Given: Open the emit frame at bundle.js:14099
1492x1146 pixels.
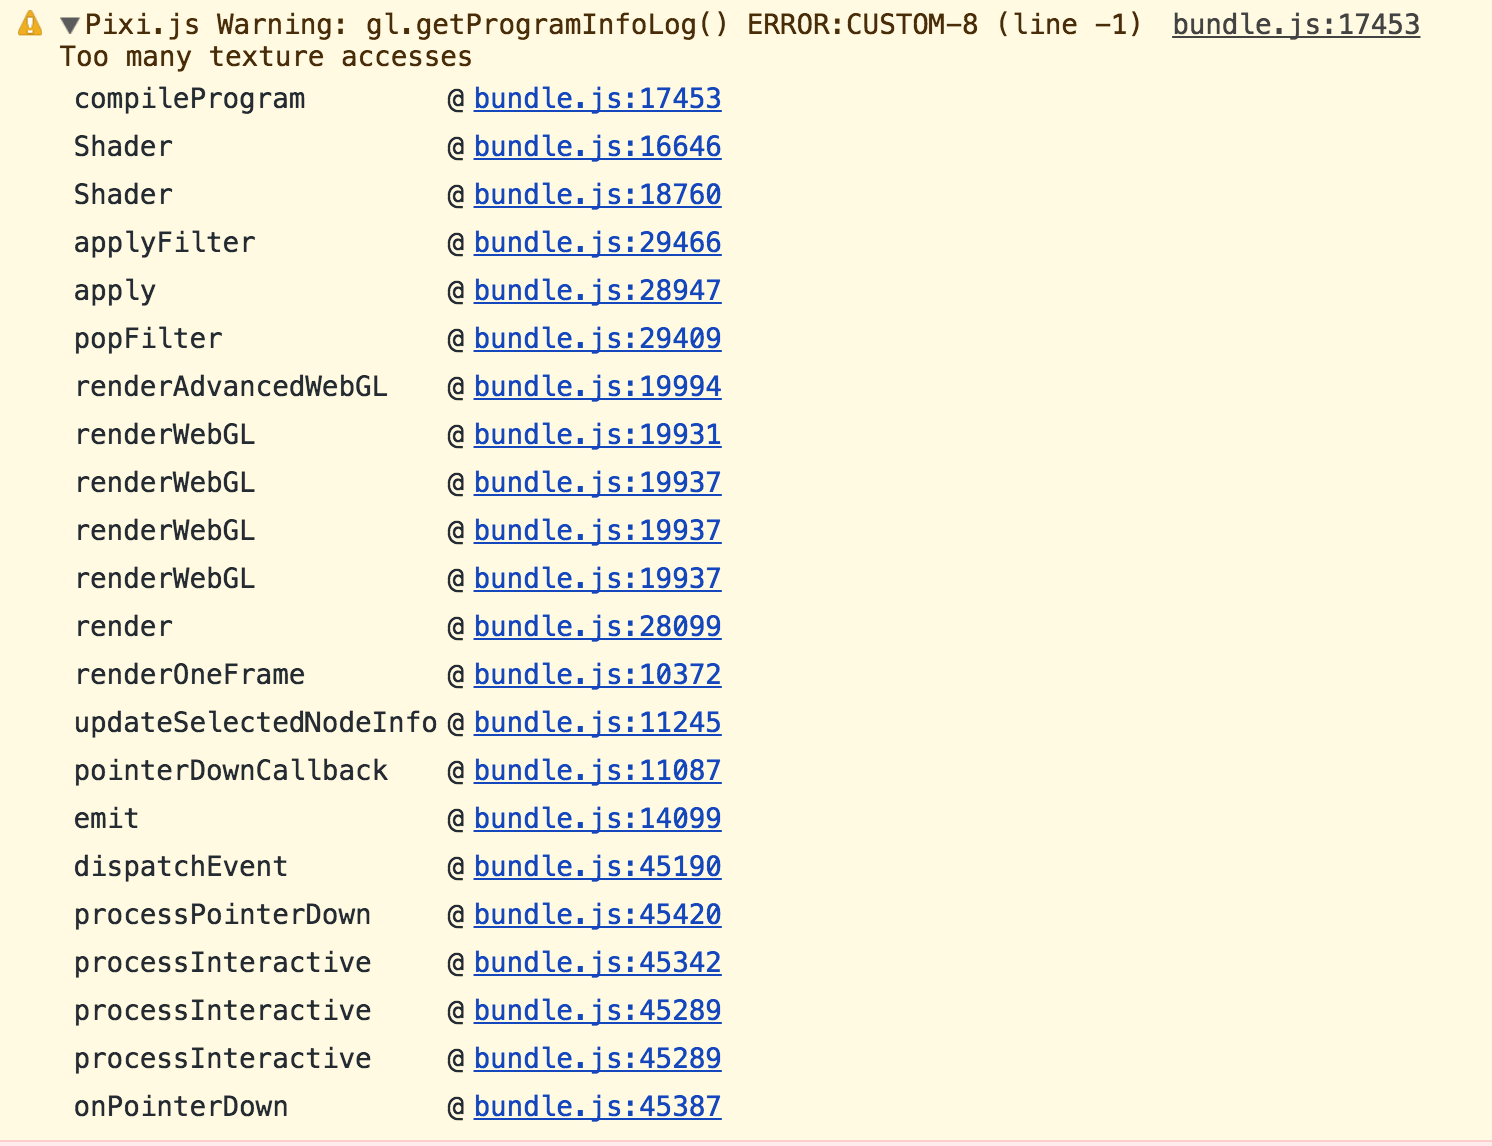Looking at the screenshot, I should pyautogui.click(x=596, y=818).
